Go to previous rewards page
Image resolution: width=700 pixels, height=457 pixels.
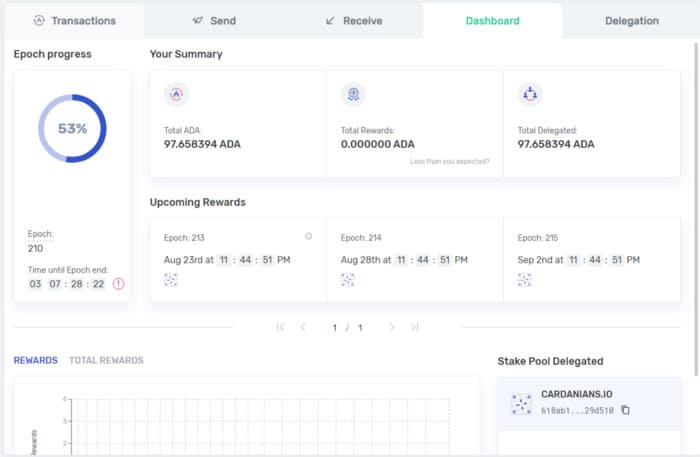click(x=303, y=327)
